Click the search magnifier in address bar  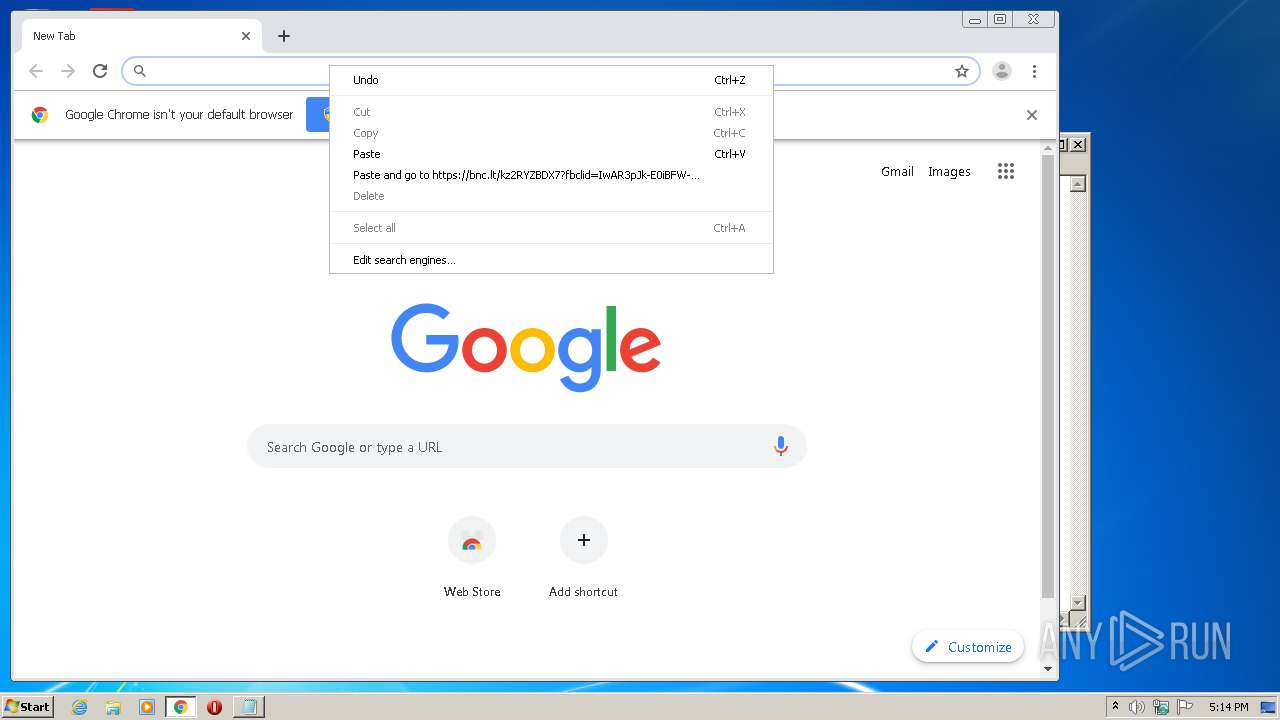(140, 71)
